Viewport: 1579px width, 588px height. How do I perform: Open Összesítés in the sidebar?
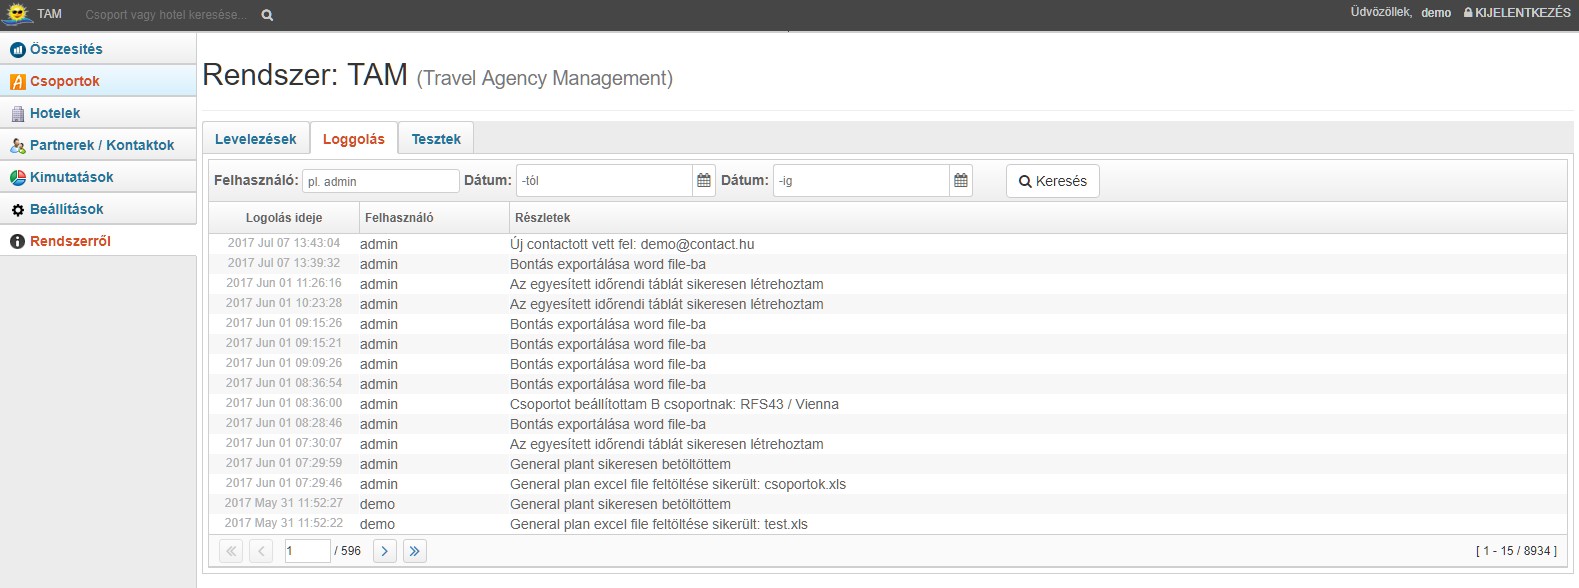coord(66,49)
